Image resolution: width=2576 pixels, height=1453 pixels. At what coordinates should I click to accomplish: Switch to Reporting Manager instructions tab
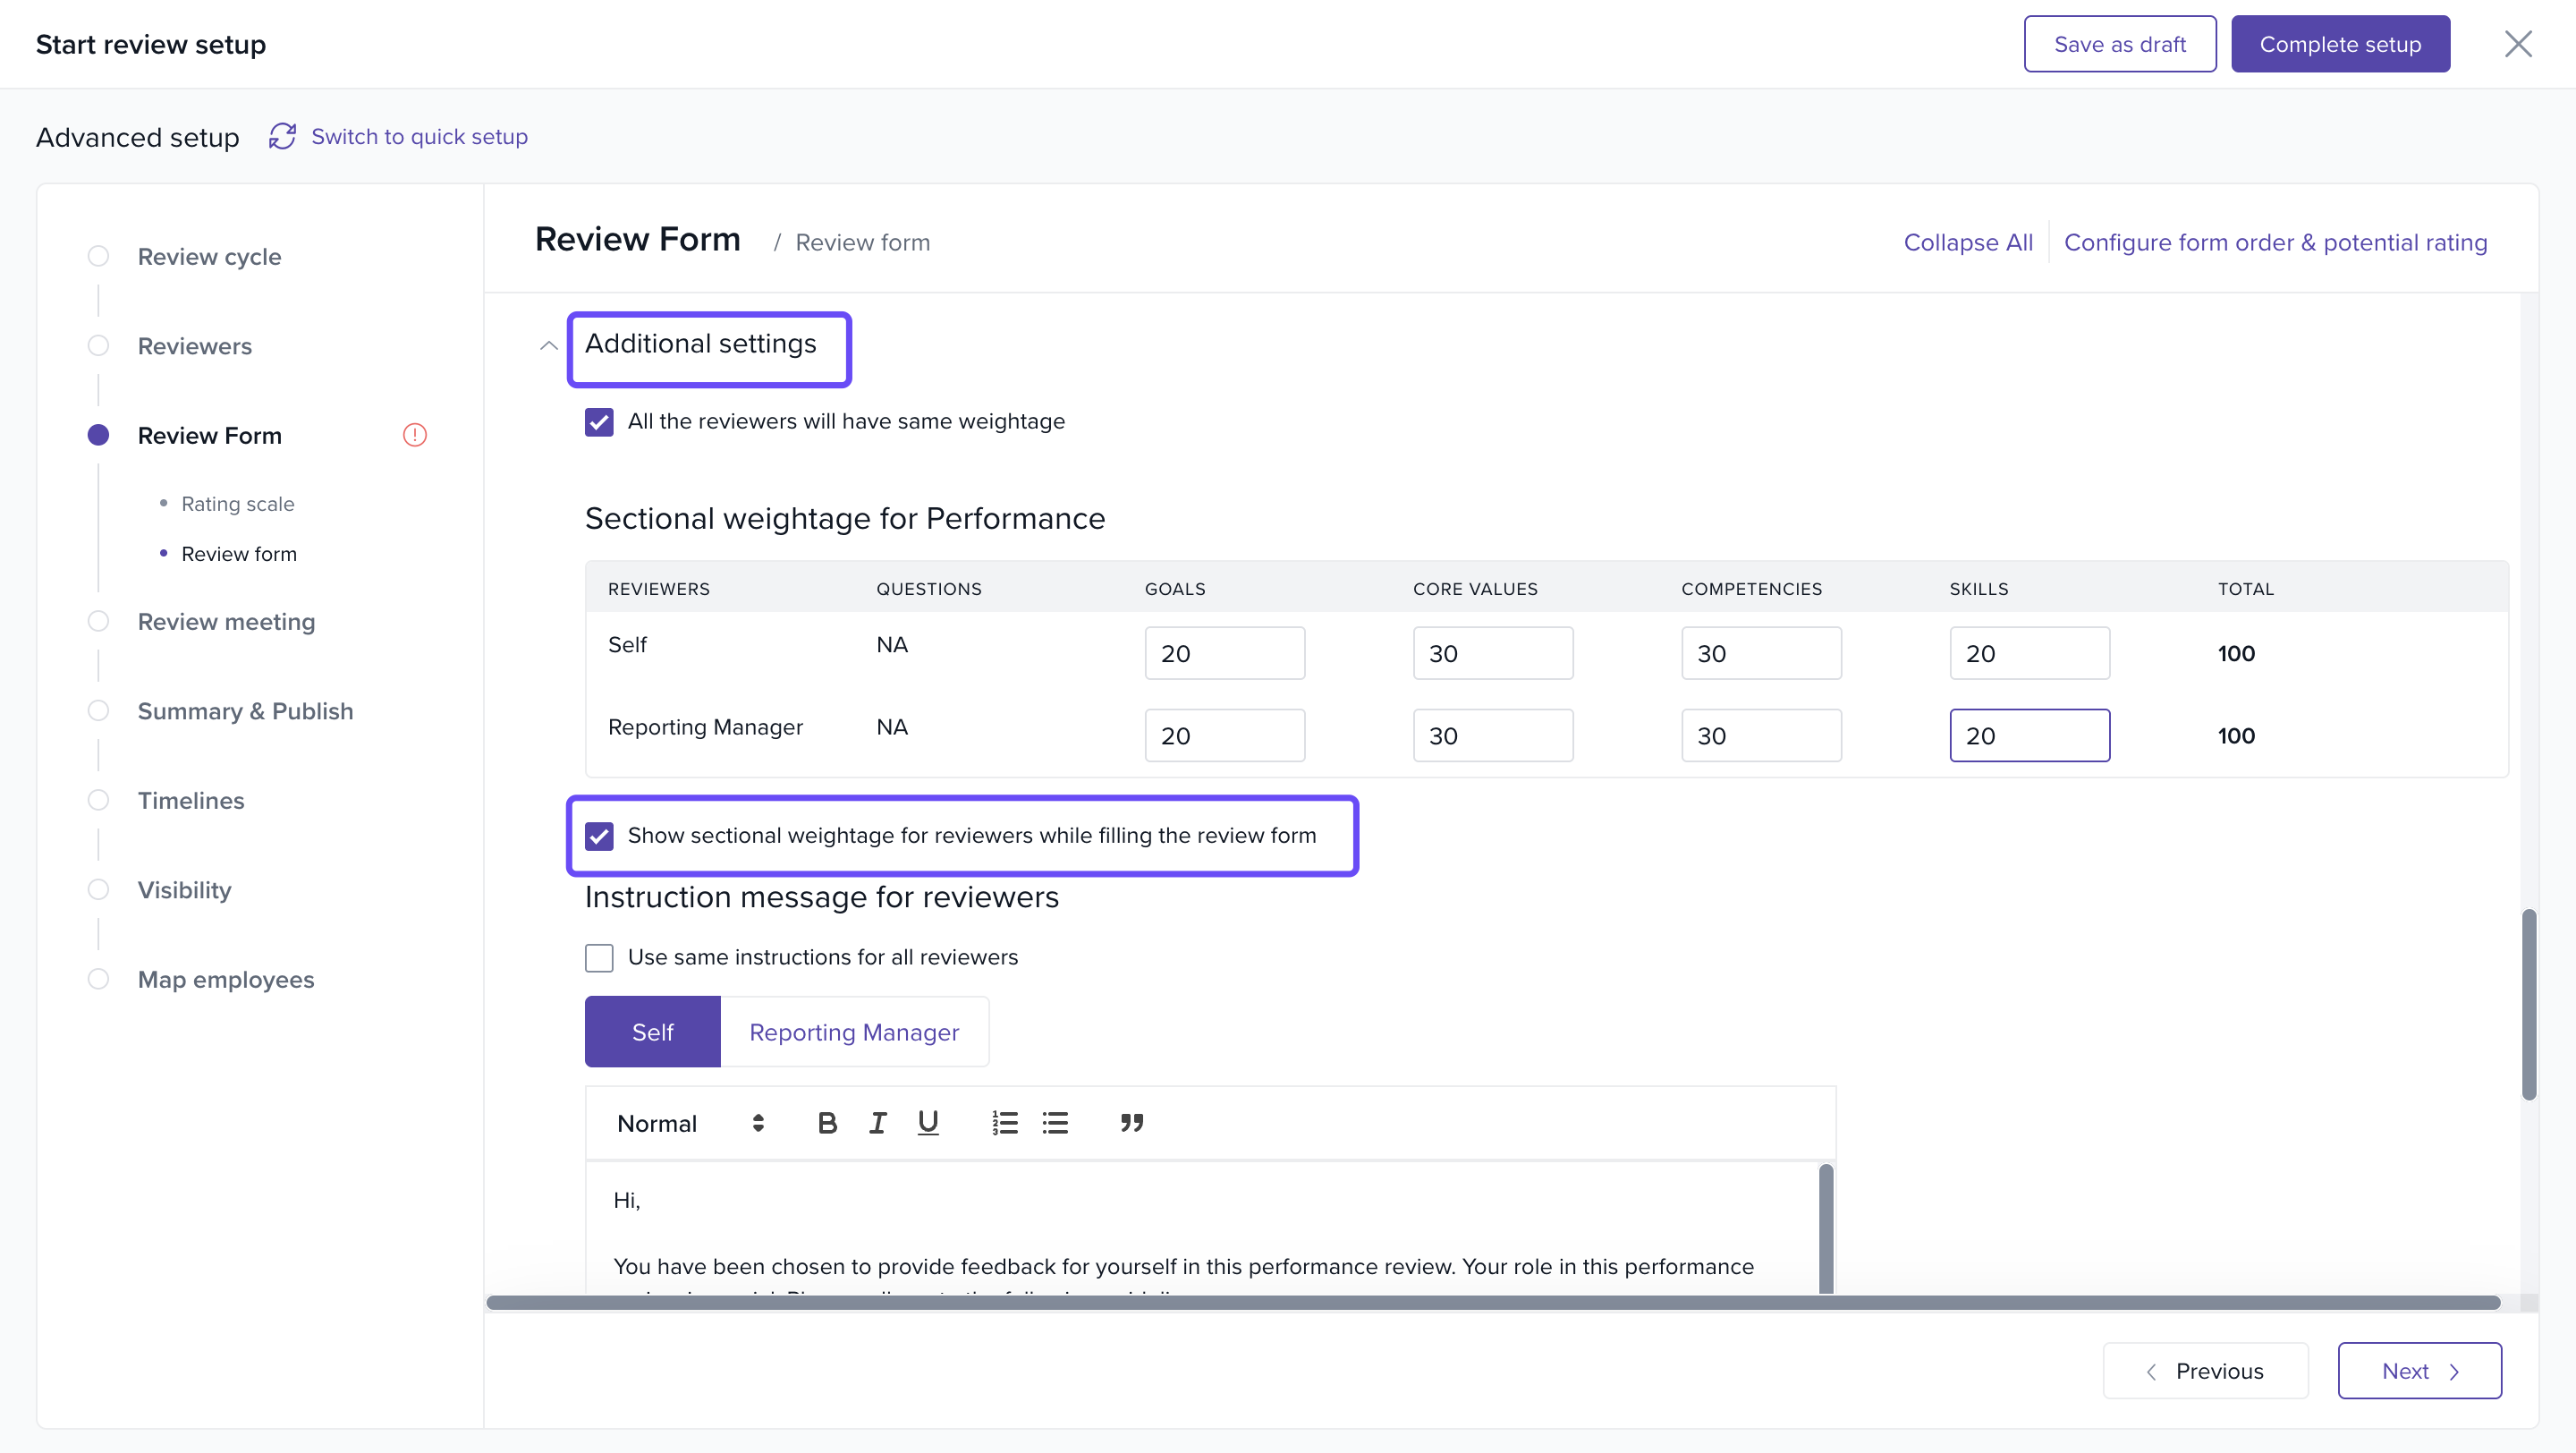pyautogui.click(x=854, y=1032)
